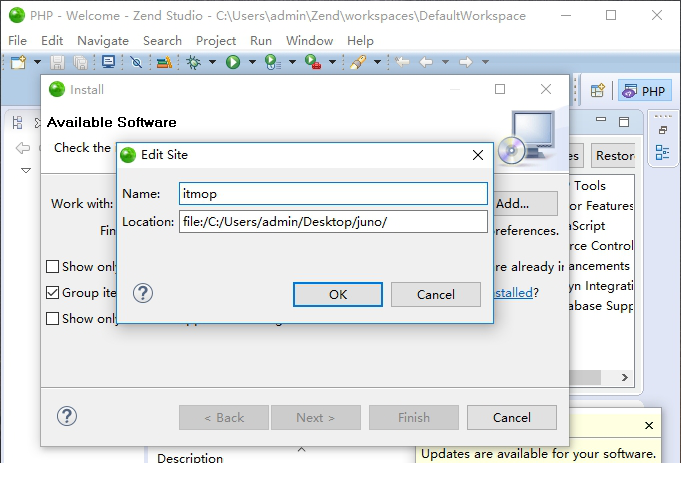Click the Restore button in Welcome page
Viewport: 681px width, 481px height.
pyautogui.click(x=613, y=155)
